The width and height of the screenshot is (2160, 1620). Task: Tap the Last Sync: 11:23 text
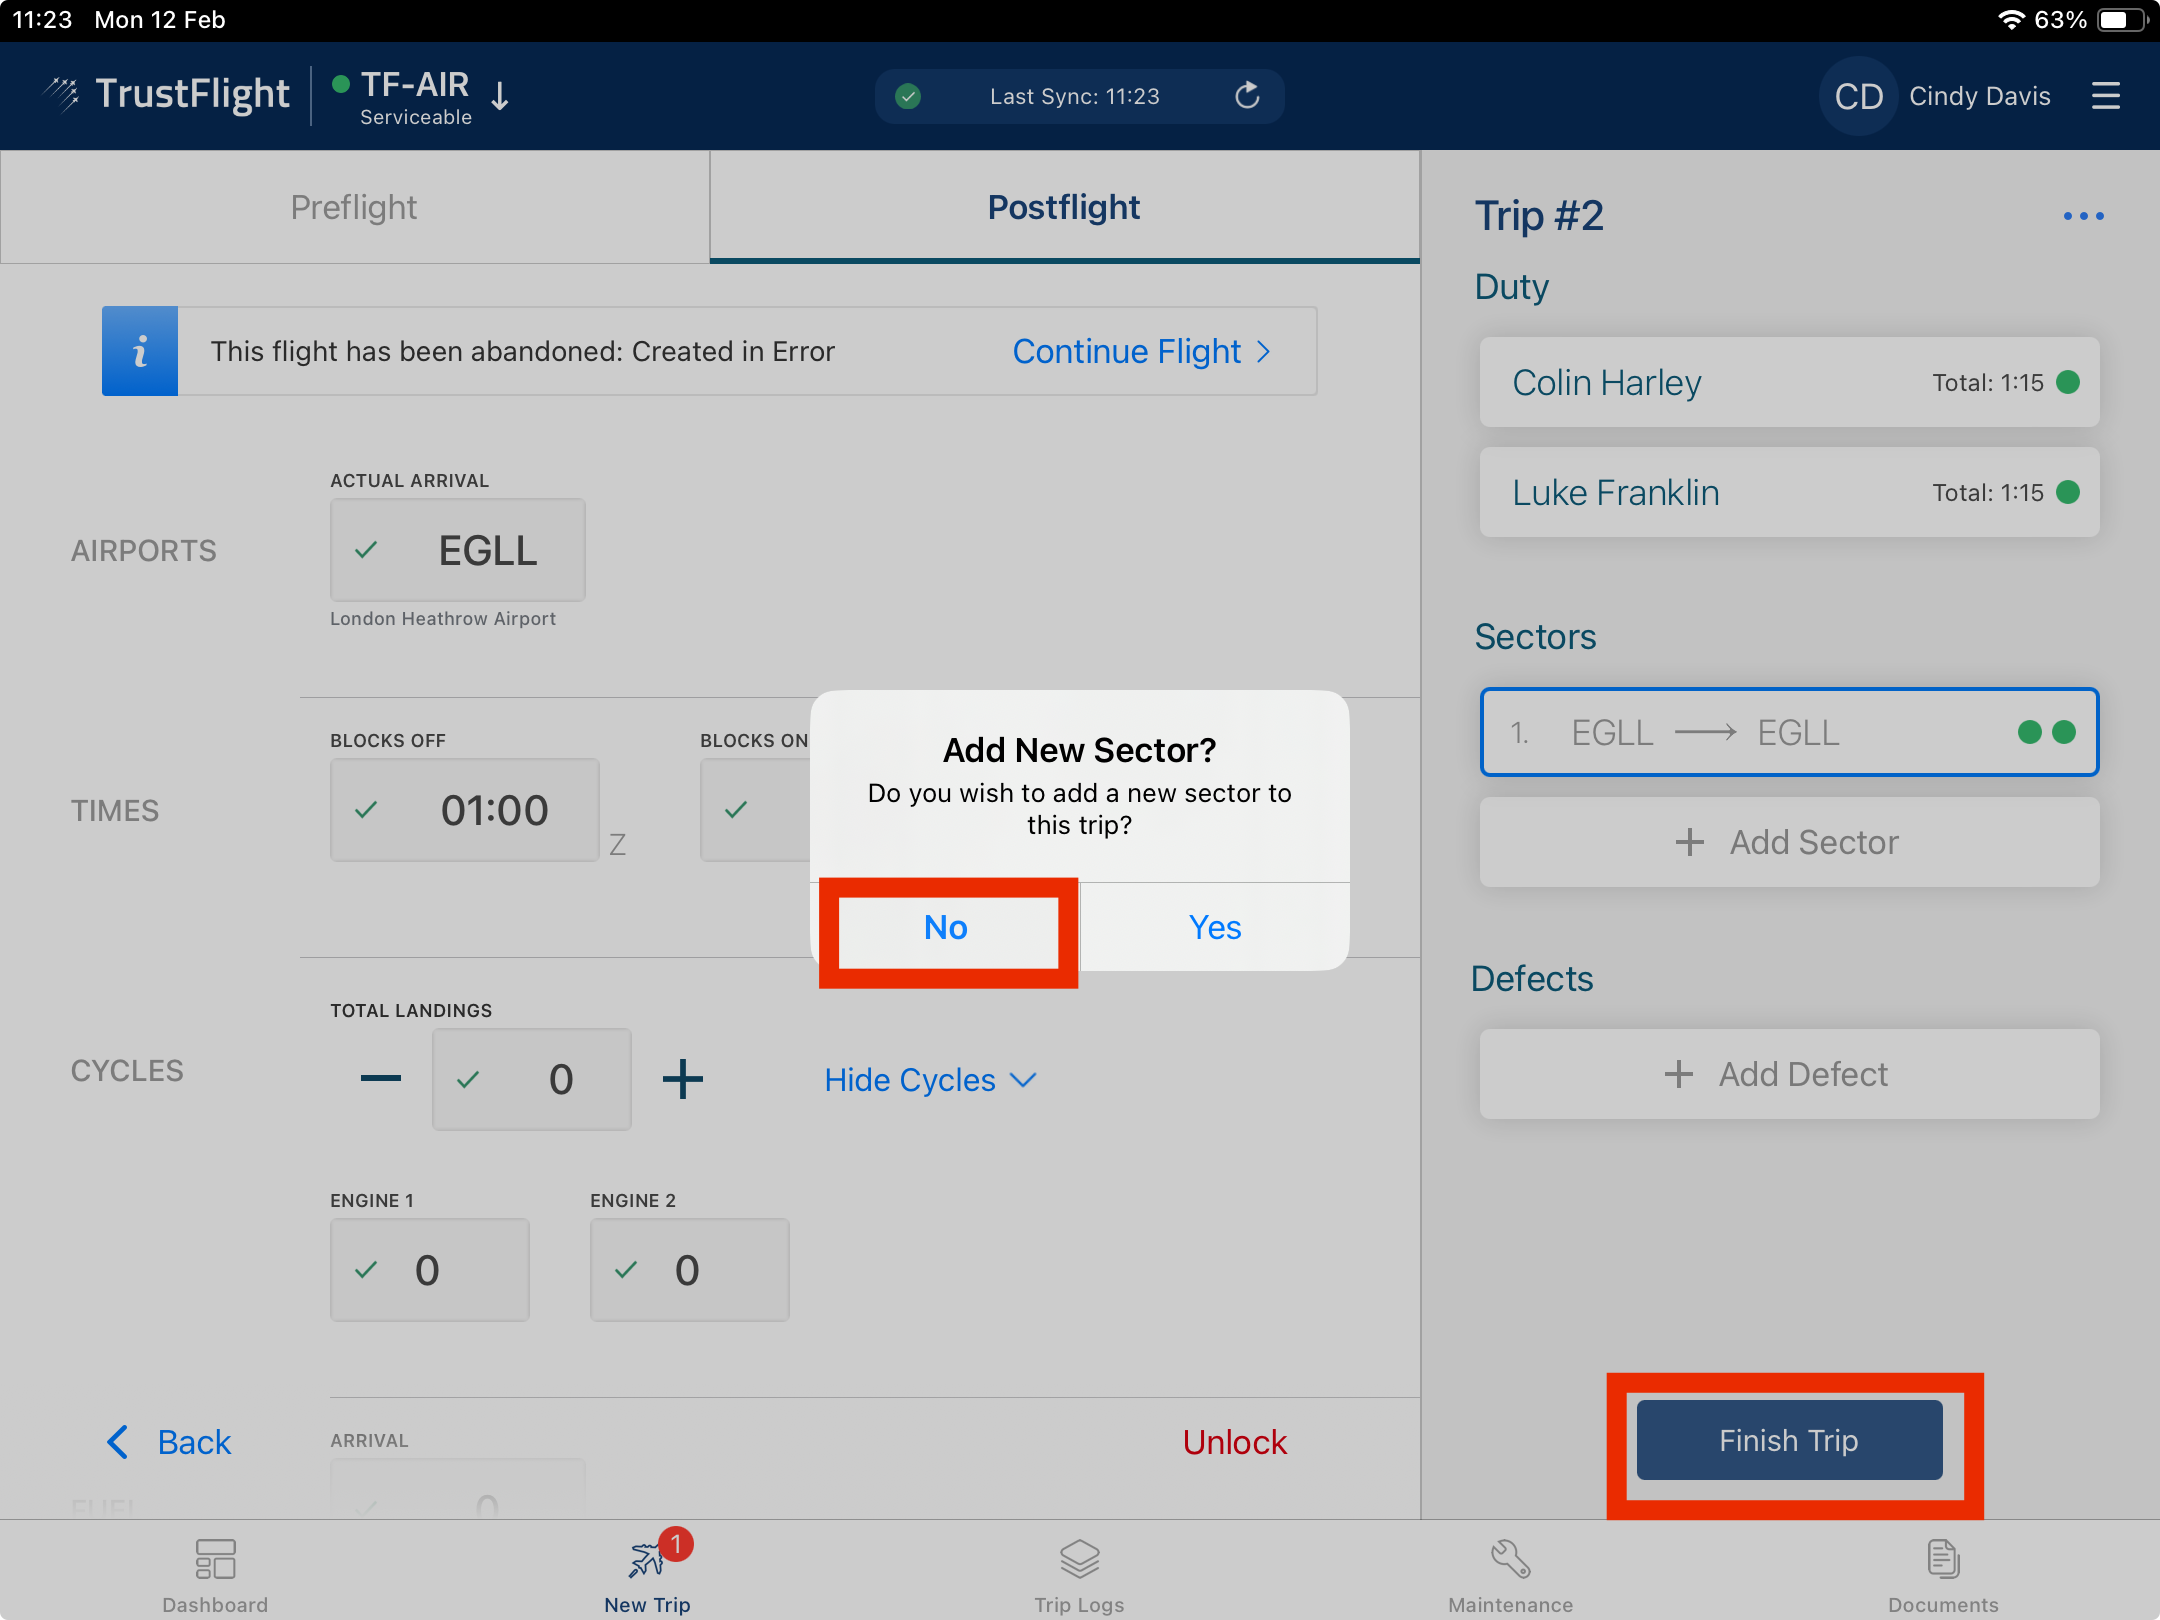(x=1075, y=96)
